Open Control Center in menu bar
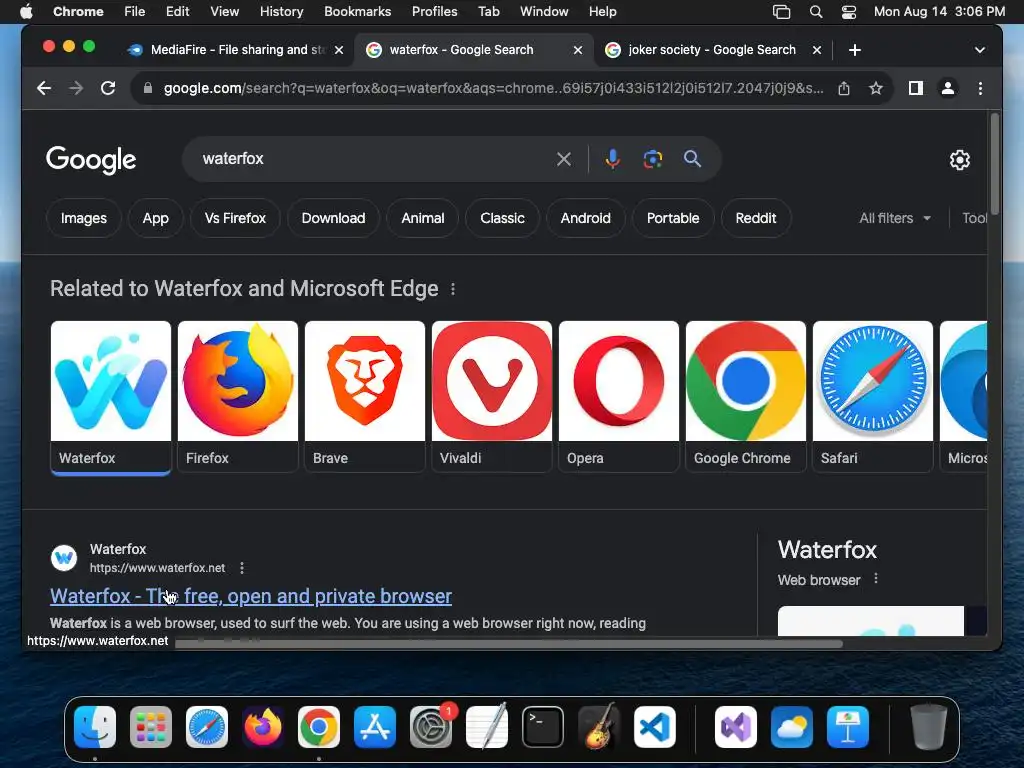 coord(848,12)
